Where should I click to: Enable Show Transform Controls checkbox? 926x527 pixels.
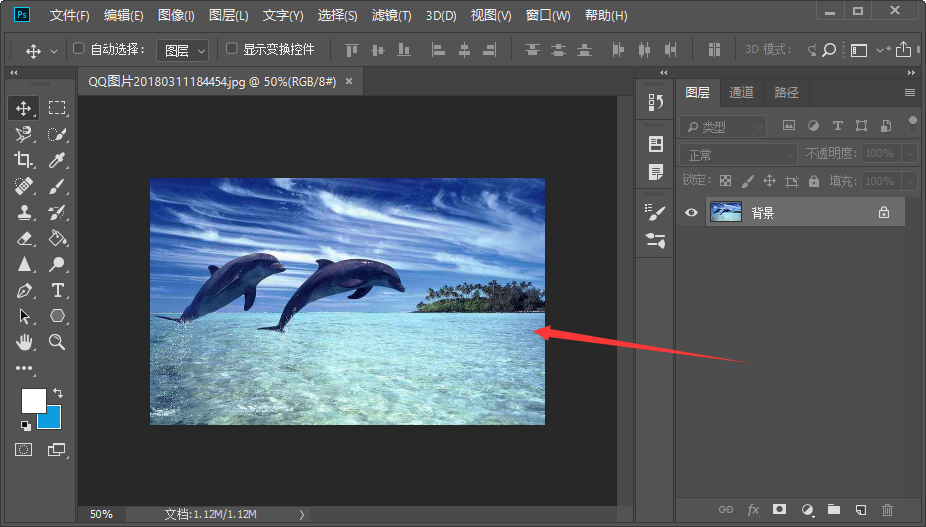click(232, 48)
